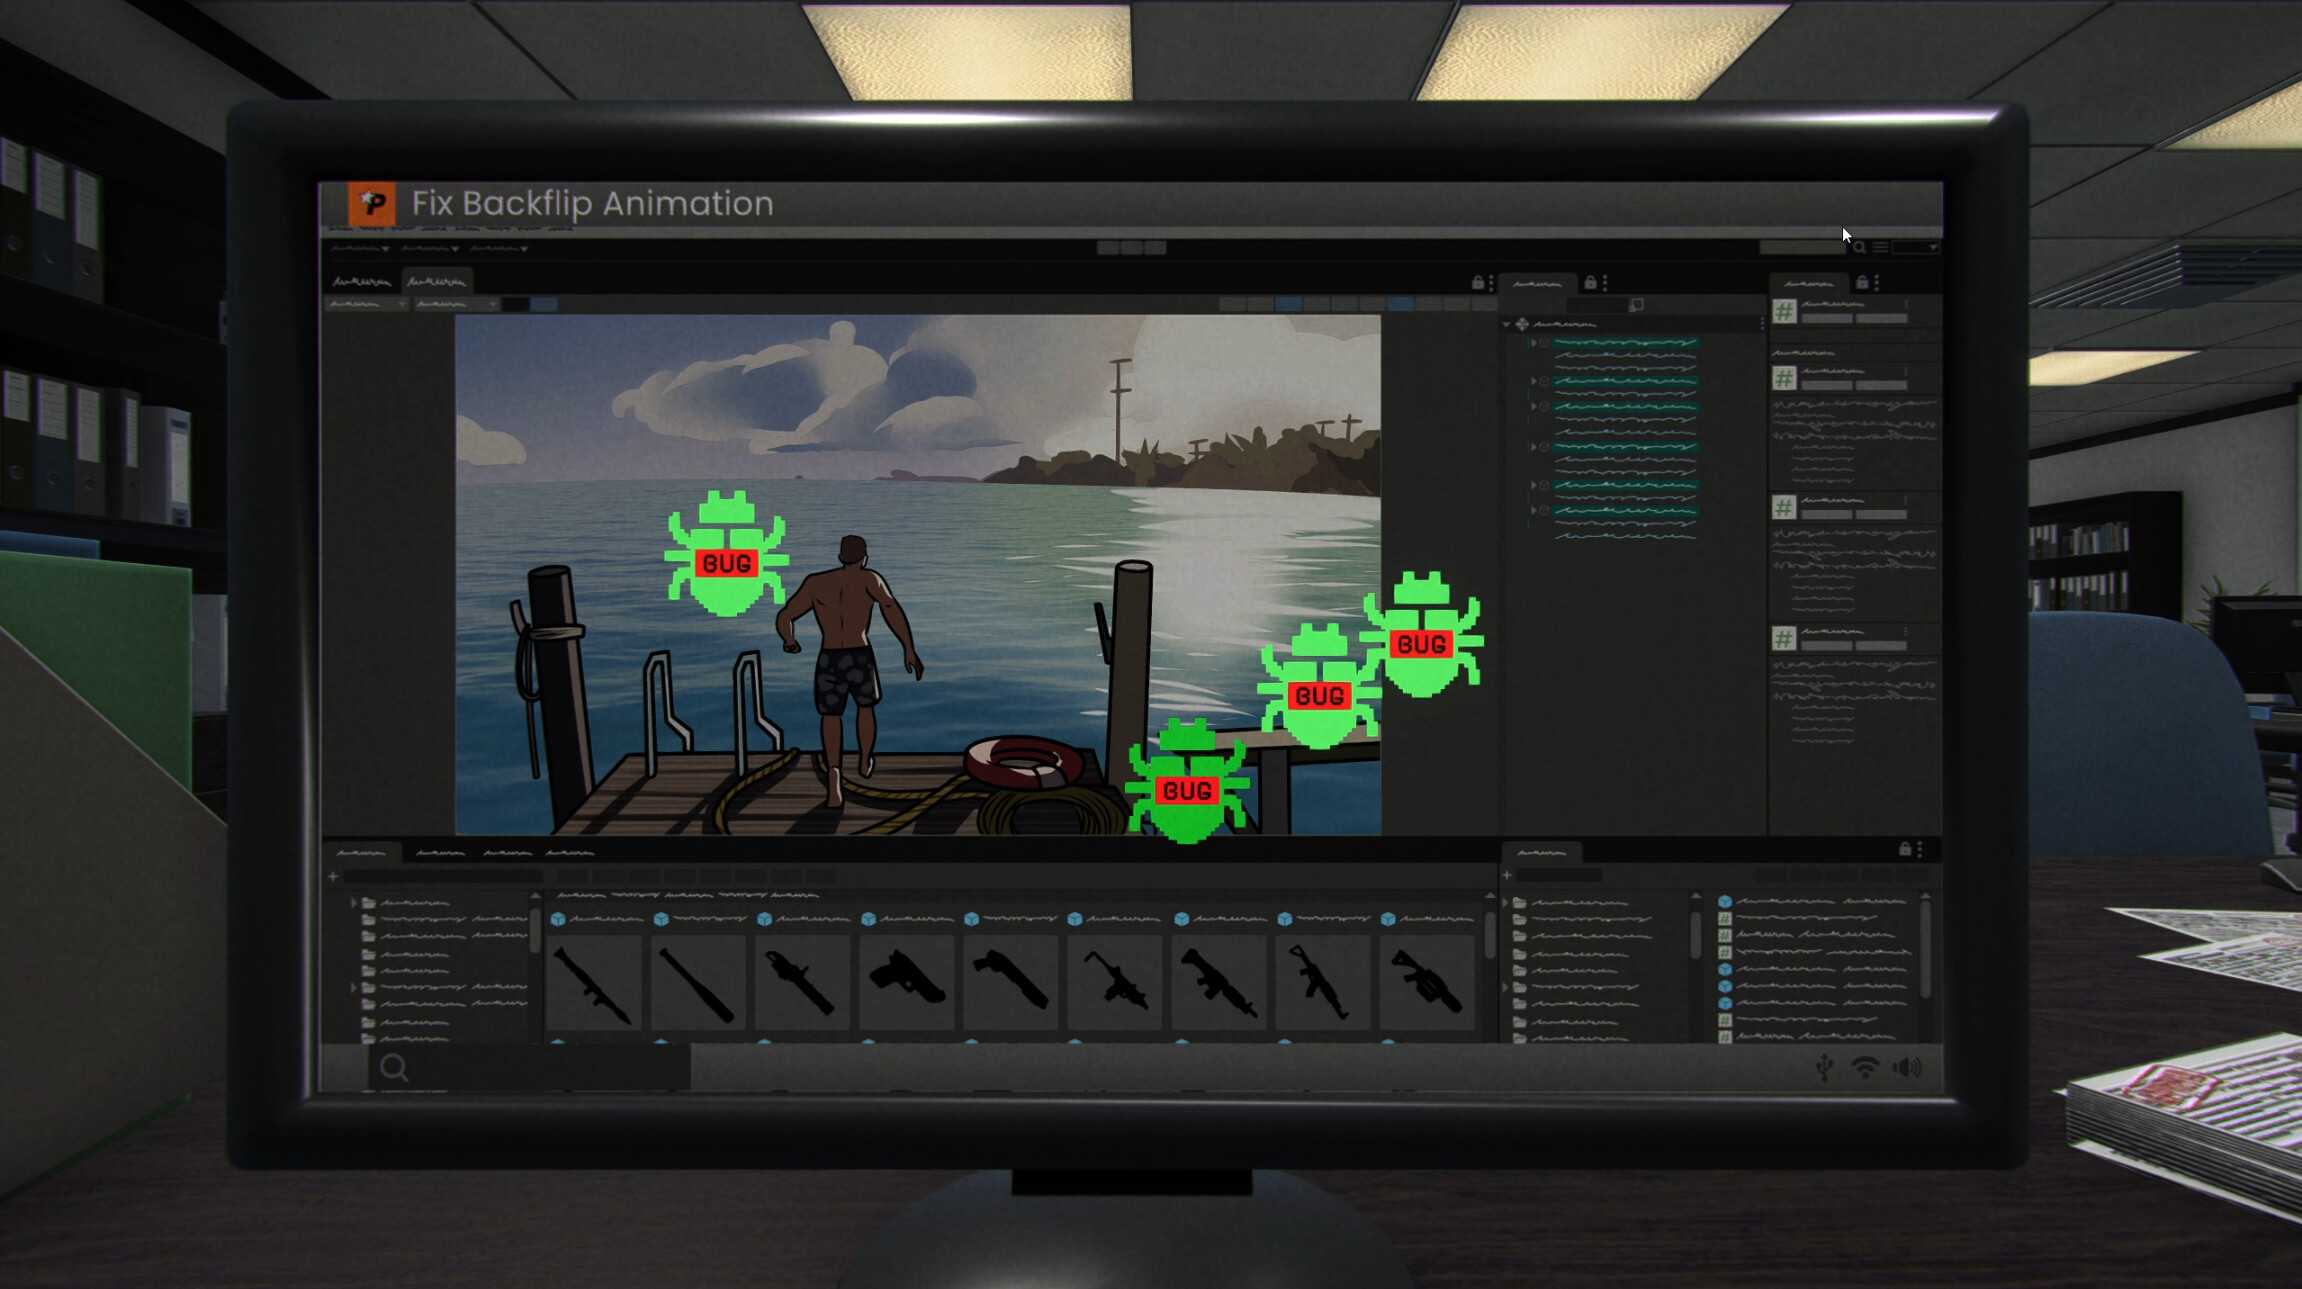Click the "Fix Backflip Animation" window title
The height and width of the screenshot is (1289, 2302).
click(x=592, y=204)
